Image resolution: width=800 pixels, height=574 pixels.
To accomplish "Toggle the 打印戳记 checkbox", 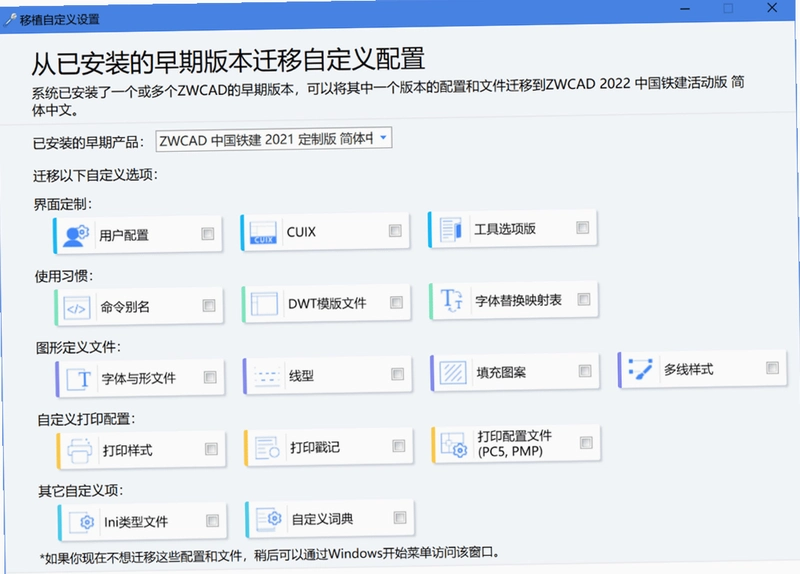I will pyautogui.click(x=398, y=446).
